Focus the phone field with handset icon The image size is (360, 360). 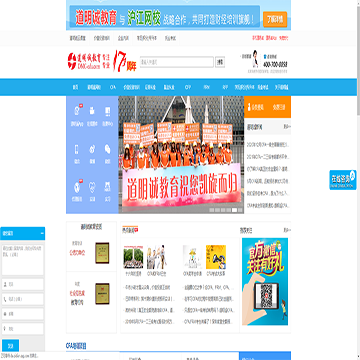click(23, 299)
